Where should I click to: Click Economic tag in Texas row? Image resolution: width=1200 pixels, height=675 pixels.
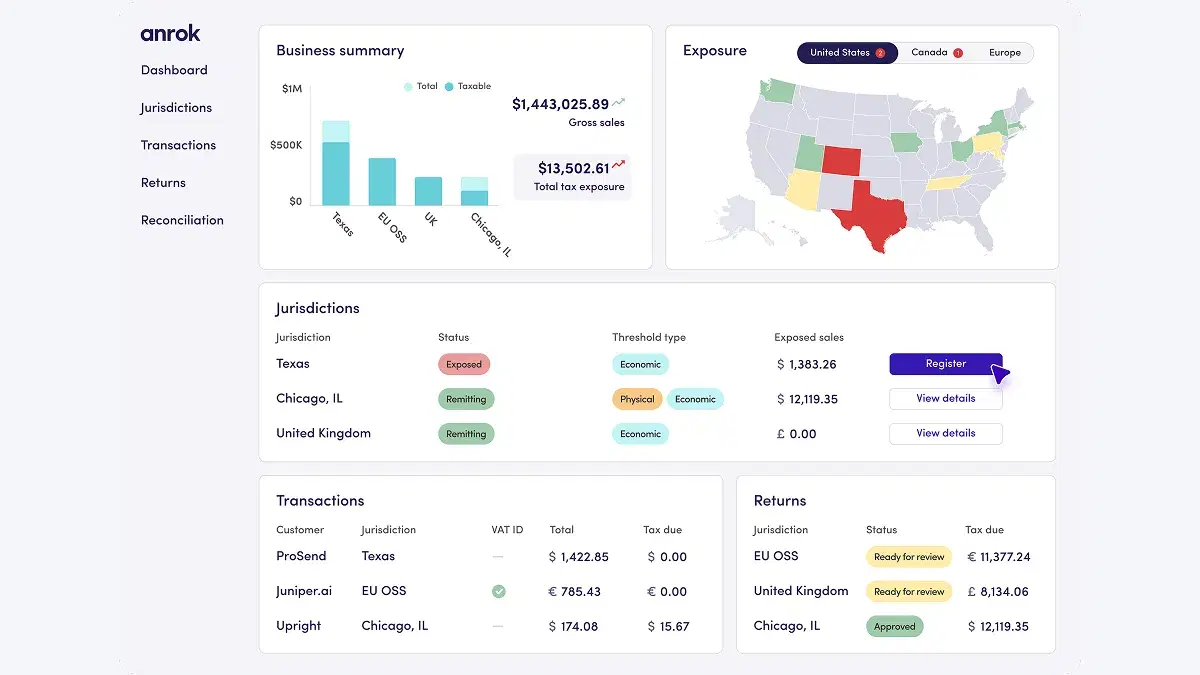[640, 365]
